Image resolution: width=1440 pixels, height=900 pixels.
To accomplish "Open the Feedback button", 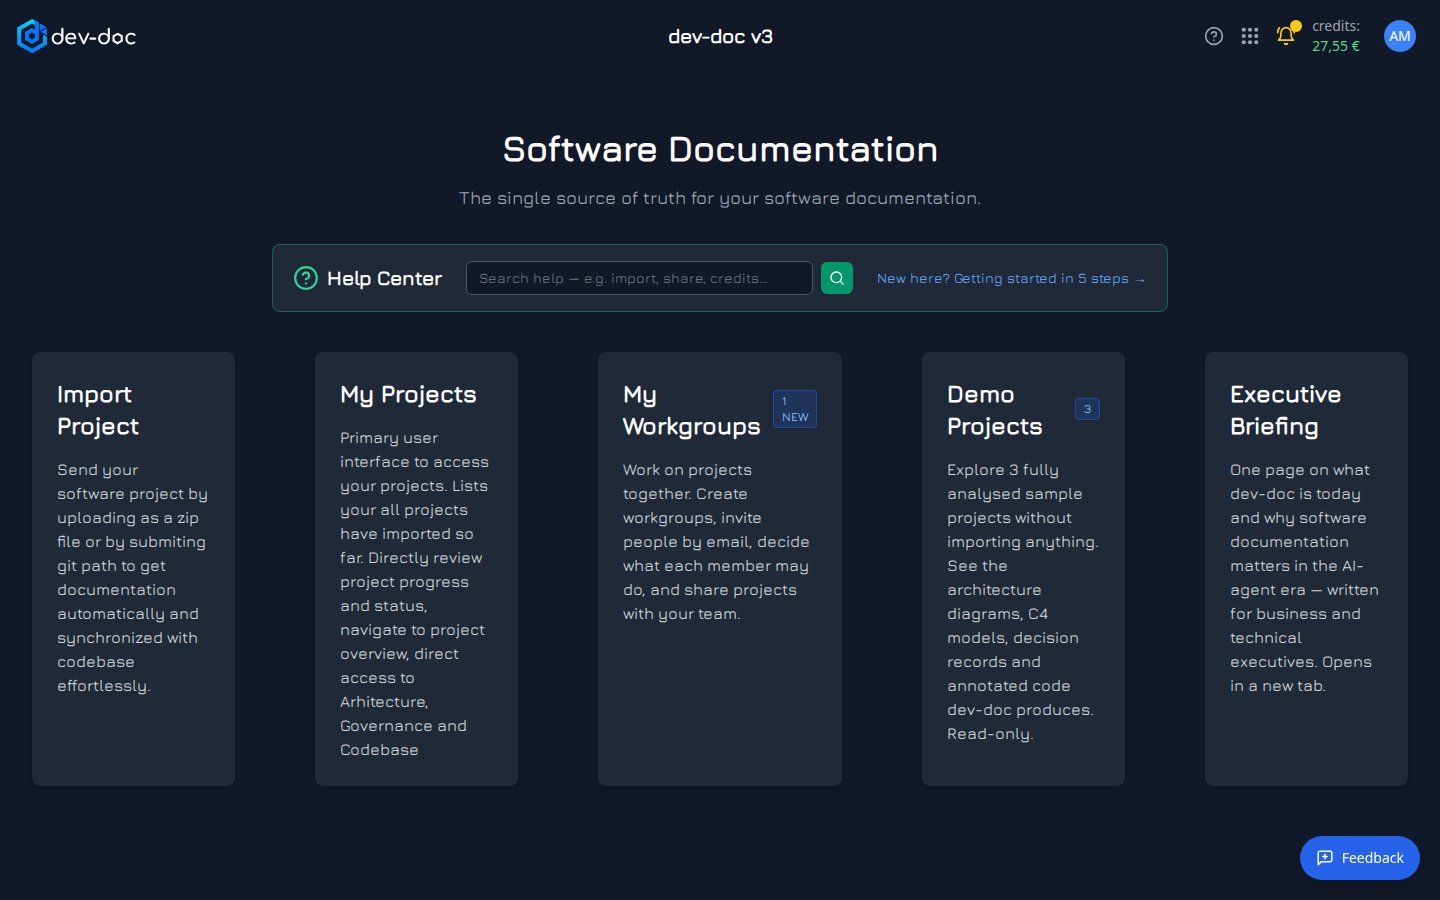I will tap(1360, 858).
